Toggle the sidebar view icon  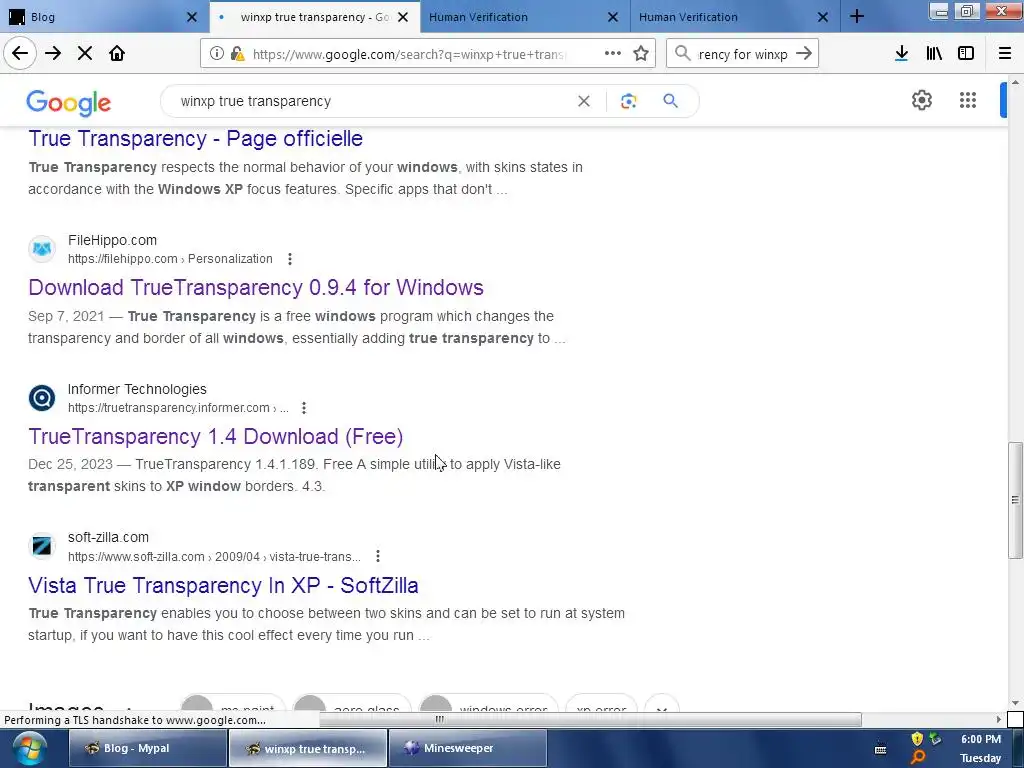coord(966,54)
